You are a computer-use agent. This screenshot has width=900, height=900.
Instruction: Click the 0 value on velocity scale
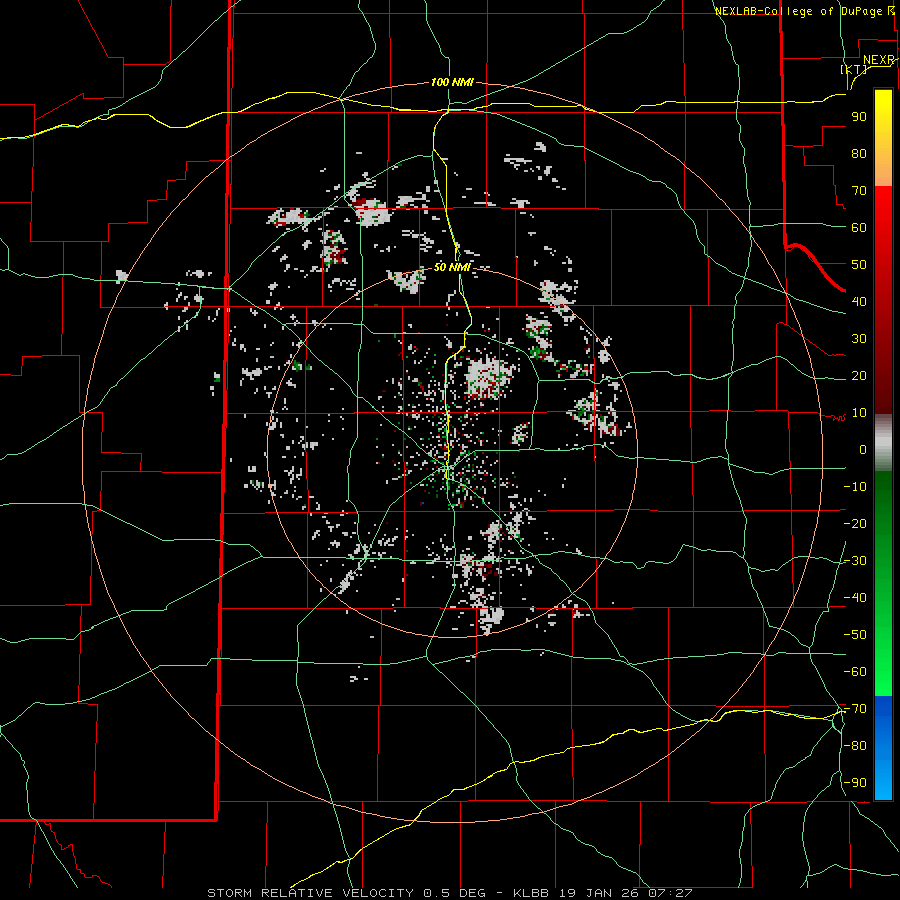(x=863, y=450)
